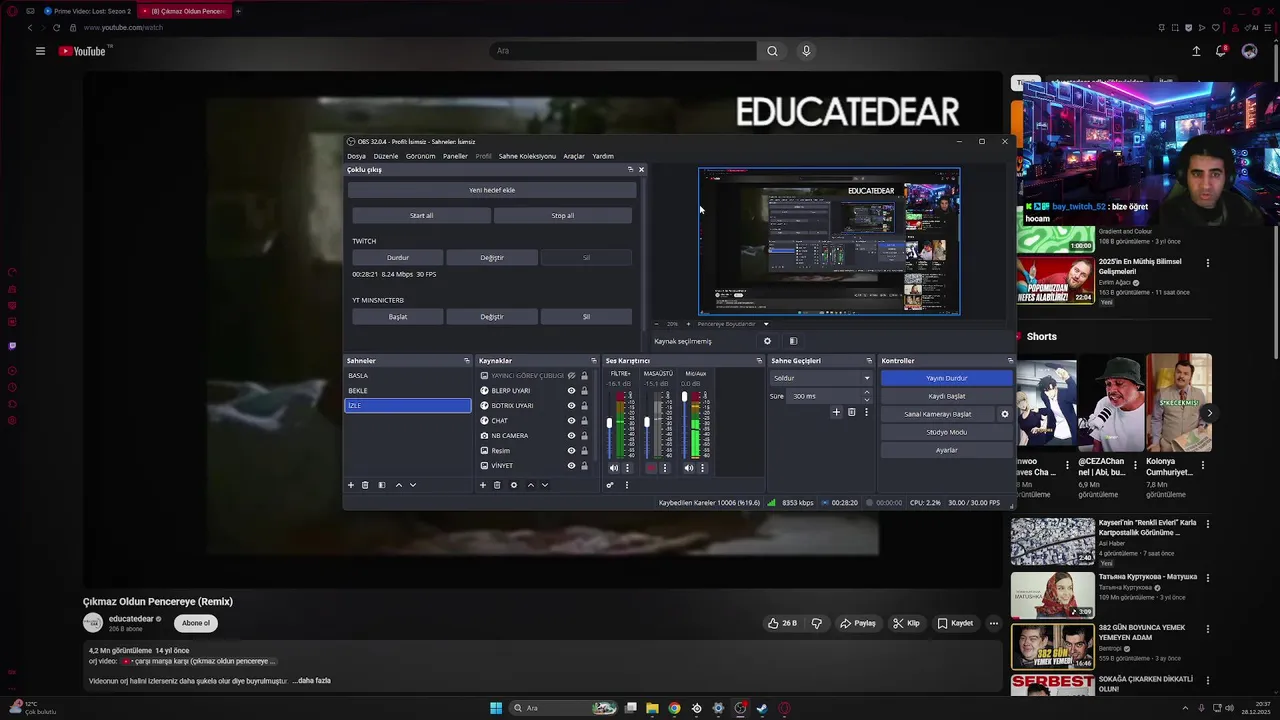Add a scene transition with plus icon
The height and width of the screenshot is (720, 1280).
[837, 412]
